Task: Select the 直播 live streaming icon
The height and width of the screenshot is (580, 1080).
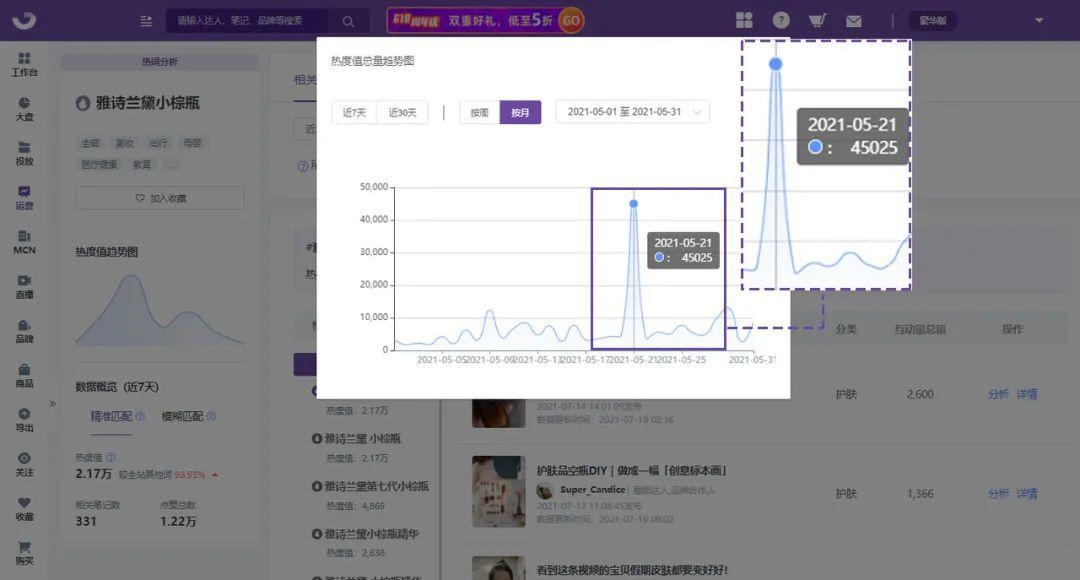Action: coord(23,289)
